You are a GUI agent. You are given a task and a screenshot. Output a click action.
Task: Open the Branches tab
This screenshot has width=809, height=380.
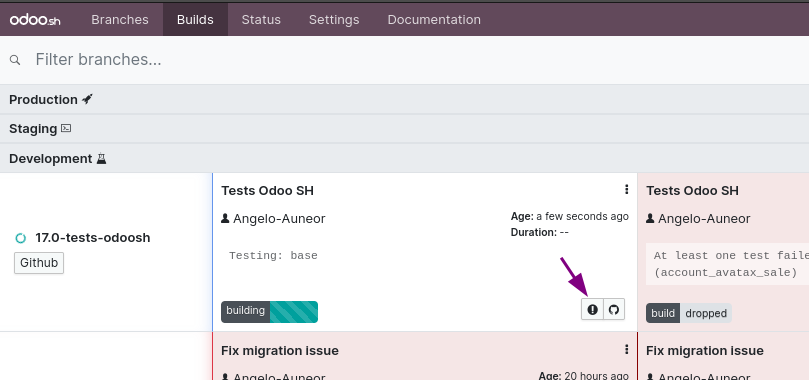click(x=120, y=20)
